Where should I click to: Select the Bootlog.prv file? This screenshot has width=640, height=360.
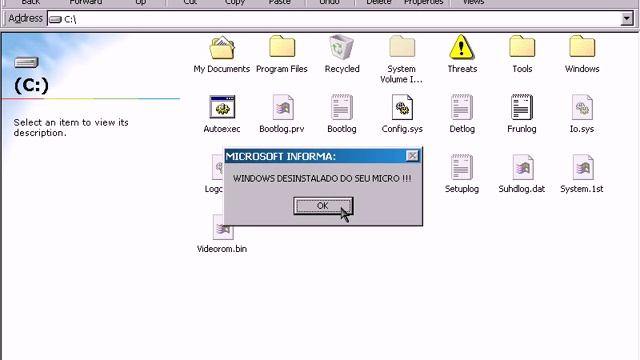[282, 107]
